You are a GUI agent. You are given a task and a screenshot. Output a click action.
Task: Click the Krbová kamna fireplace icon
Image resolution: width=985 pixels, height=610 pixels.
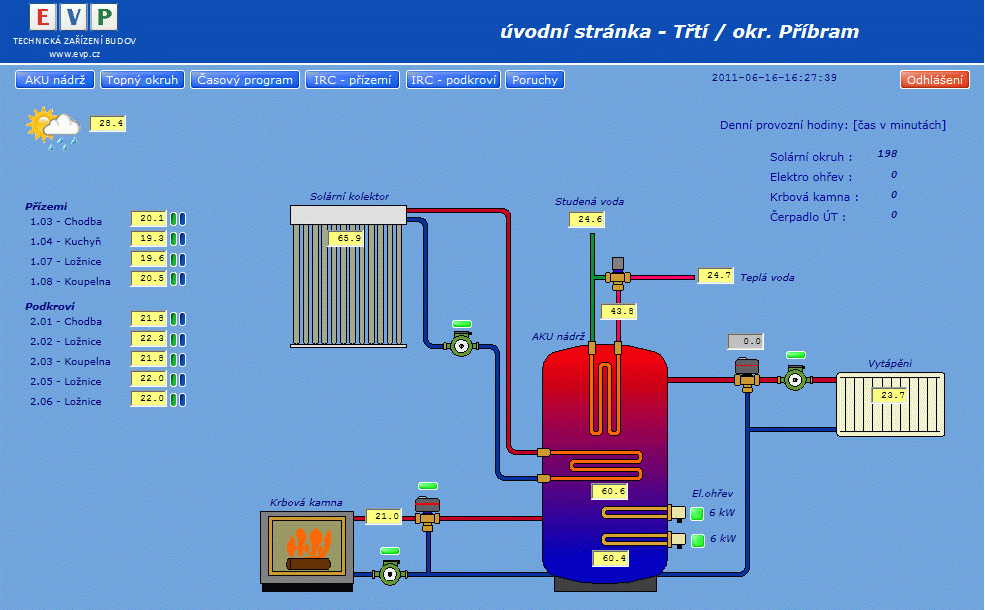tap(306, 547)
